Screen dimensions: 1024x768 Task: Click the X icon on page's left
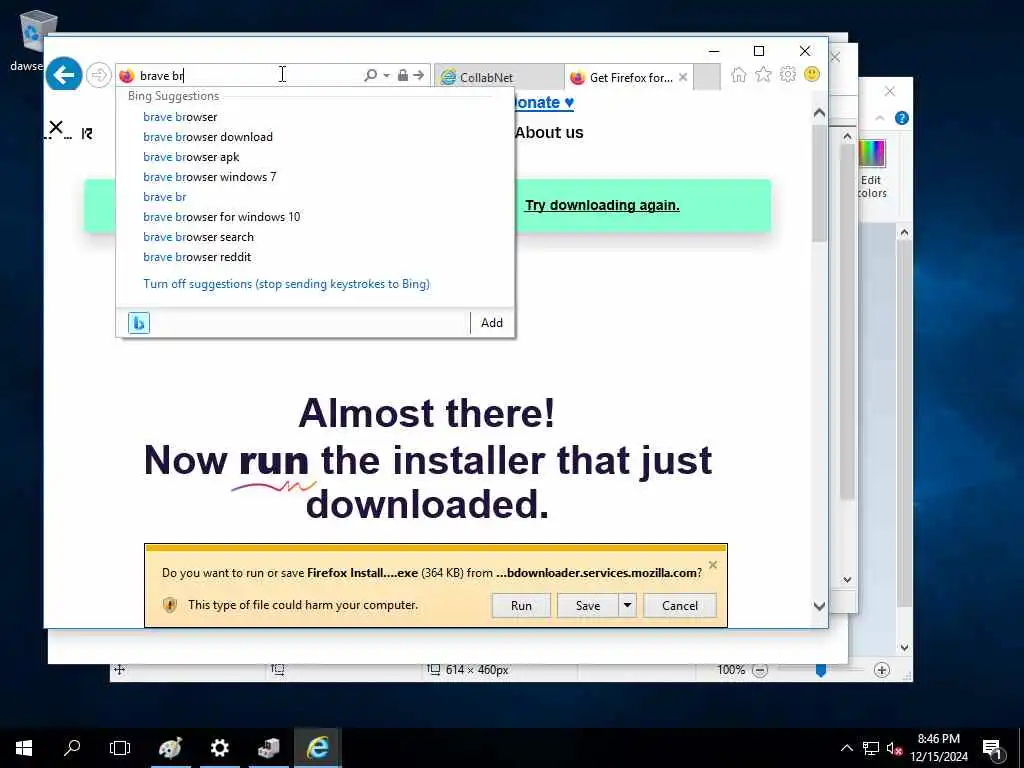point(56,127)
